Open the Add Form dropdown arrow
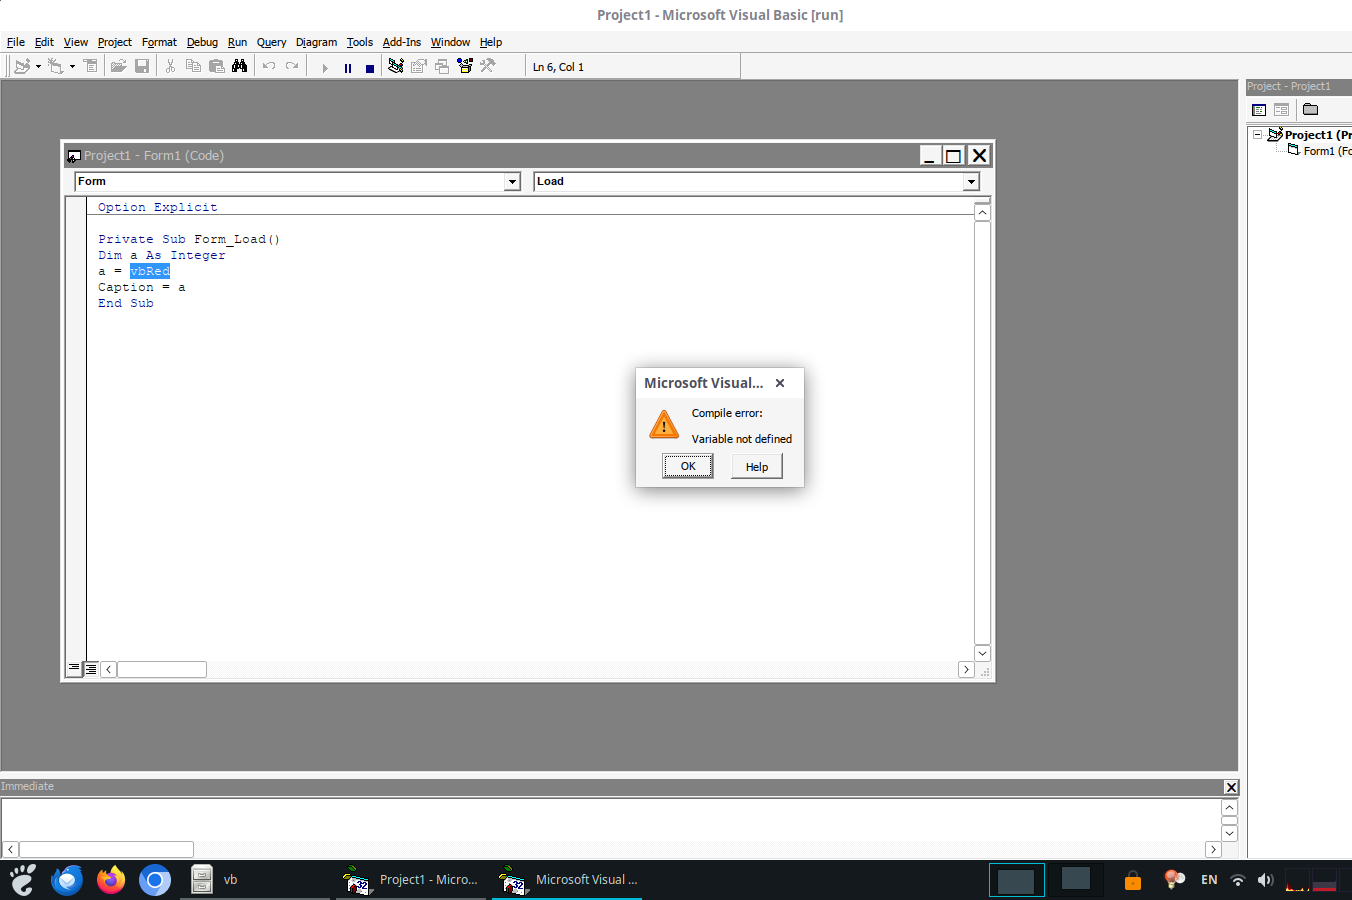This screenshot has height=900, width=1352. tap(72, 66)
